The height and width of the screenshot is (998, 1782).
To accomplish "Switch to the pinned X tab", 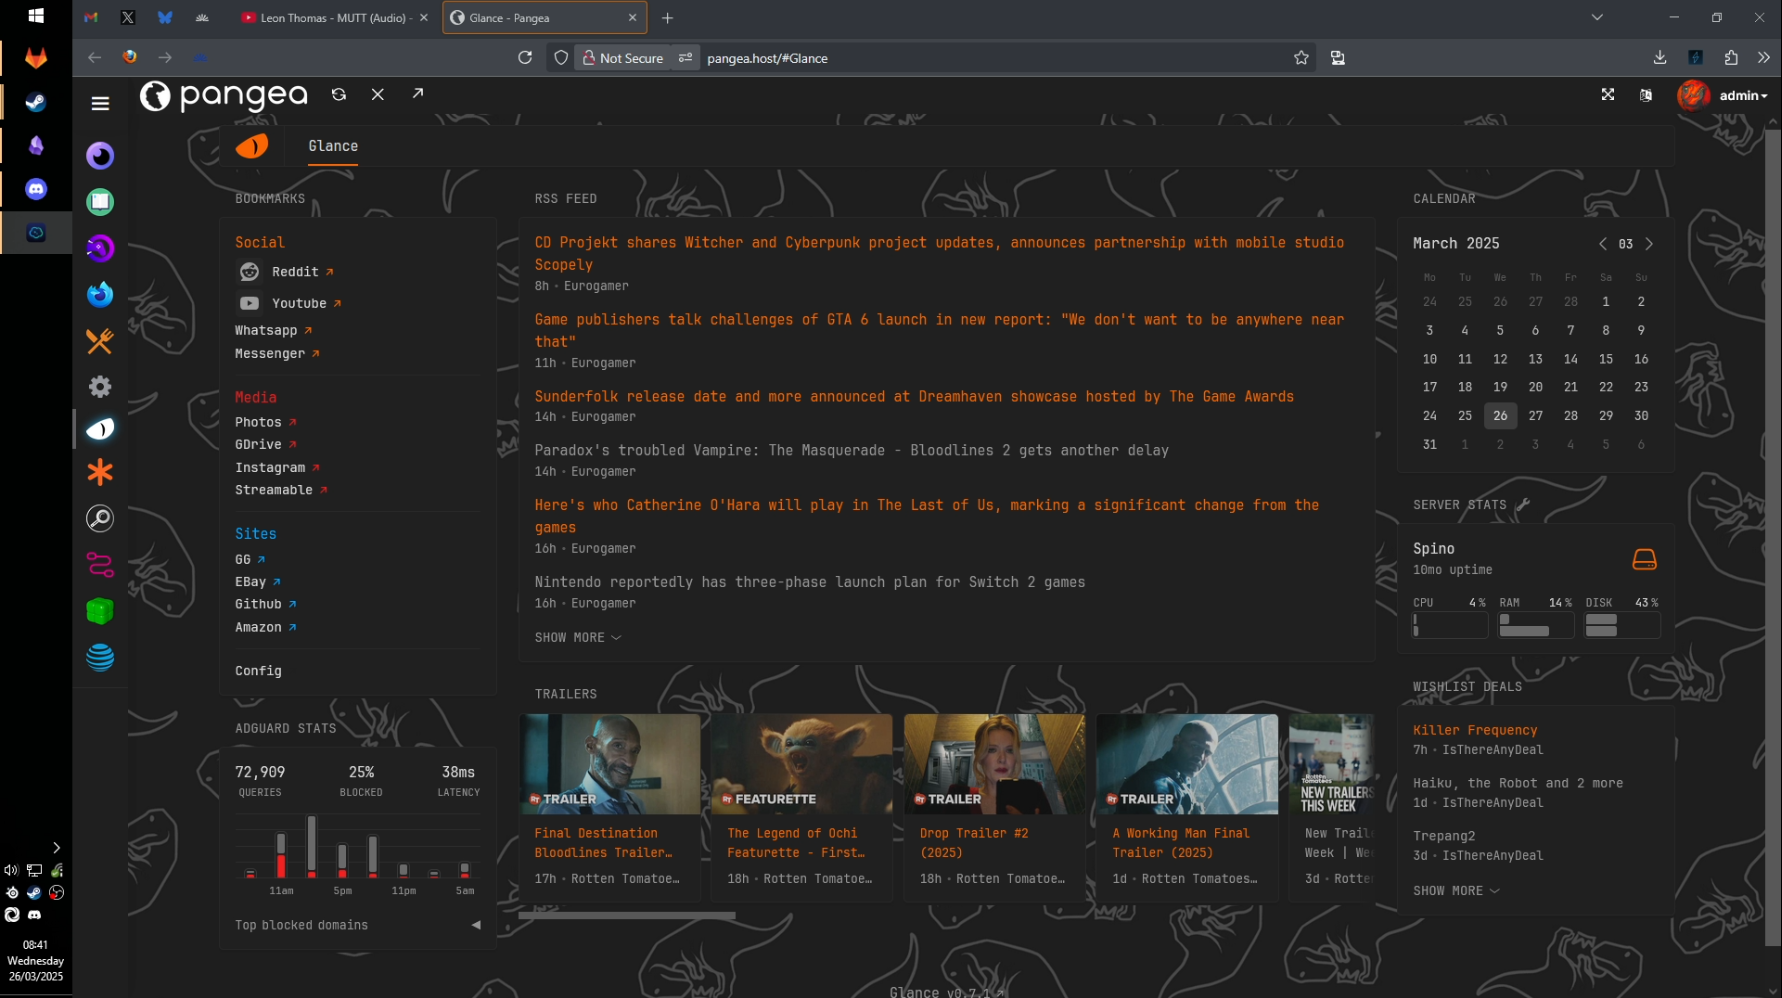I will 128,18.
